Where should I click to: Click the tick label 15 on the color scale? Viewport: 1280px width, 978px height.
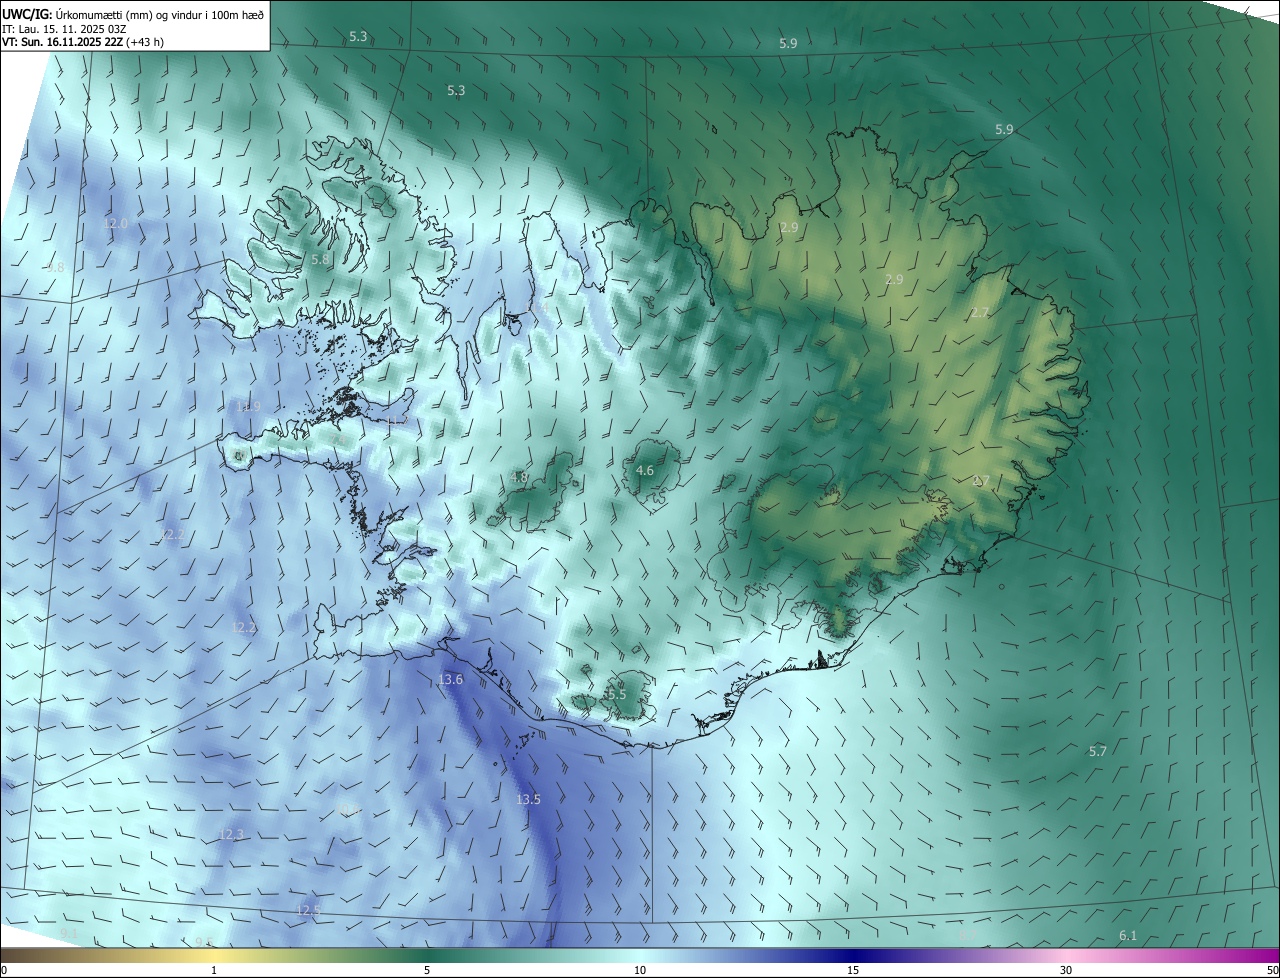pos(853,970)
